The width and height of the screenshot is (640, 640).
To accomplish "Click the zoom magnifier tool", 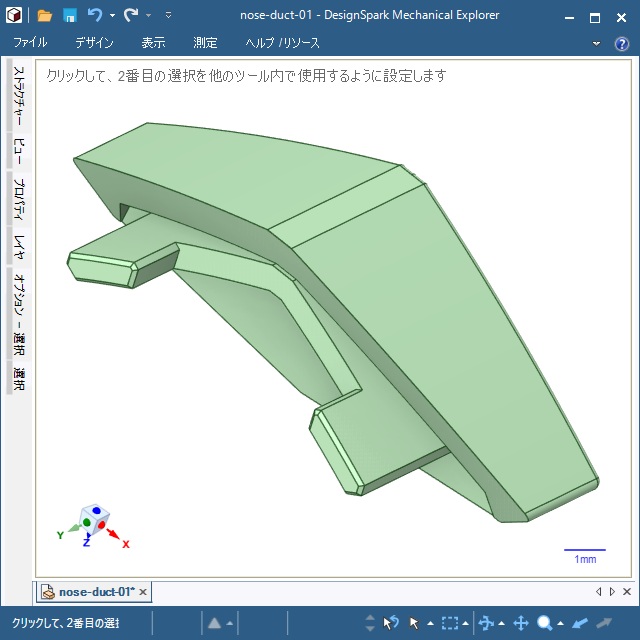I will coord(545,623).
